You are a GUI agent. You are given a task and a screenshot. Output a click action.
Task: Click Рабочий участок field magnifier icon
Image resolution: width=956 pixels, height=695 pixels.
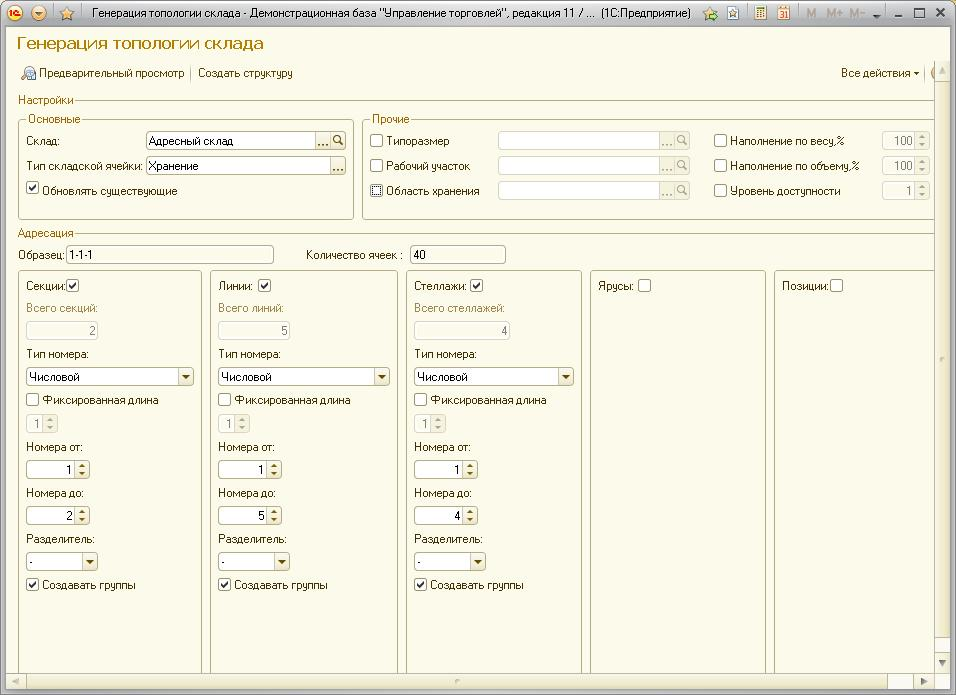click(x=682, y=166)
